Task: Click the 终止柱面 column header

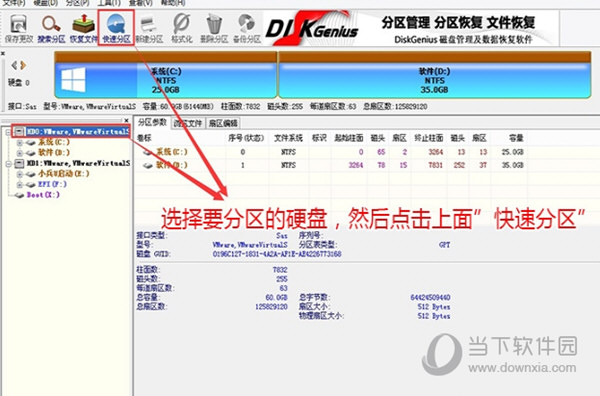Action: (x=429, y=138)
